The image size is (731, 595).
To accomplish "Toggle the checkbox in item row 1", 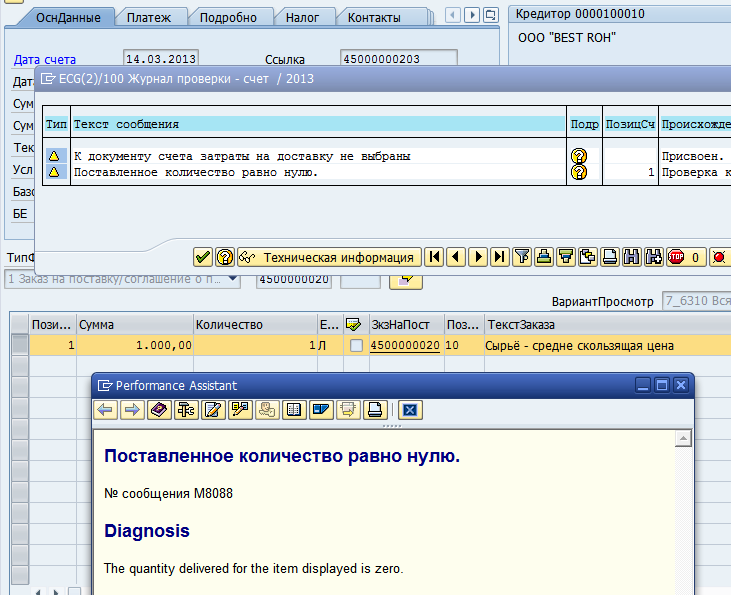I will [x=356, y=345].
